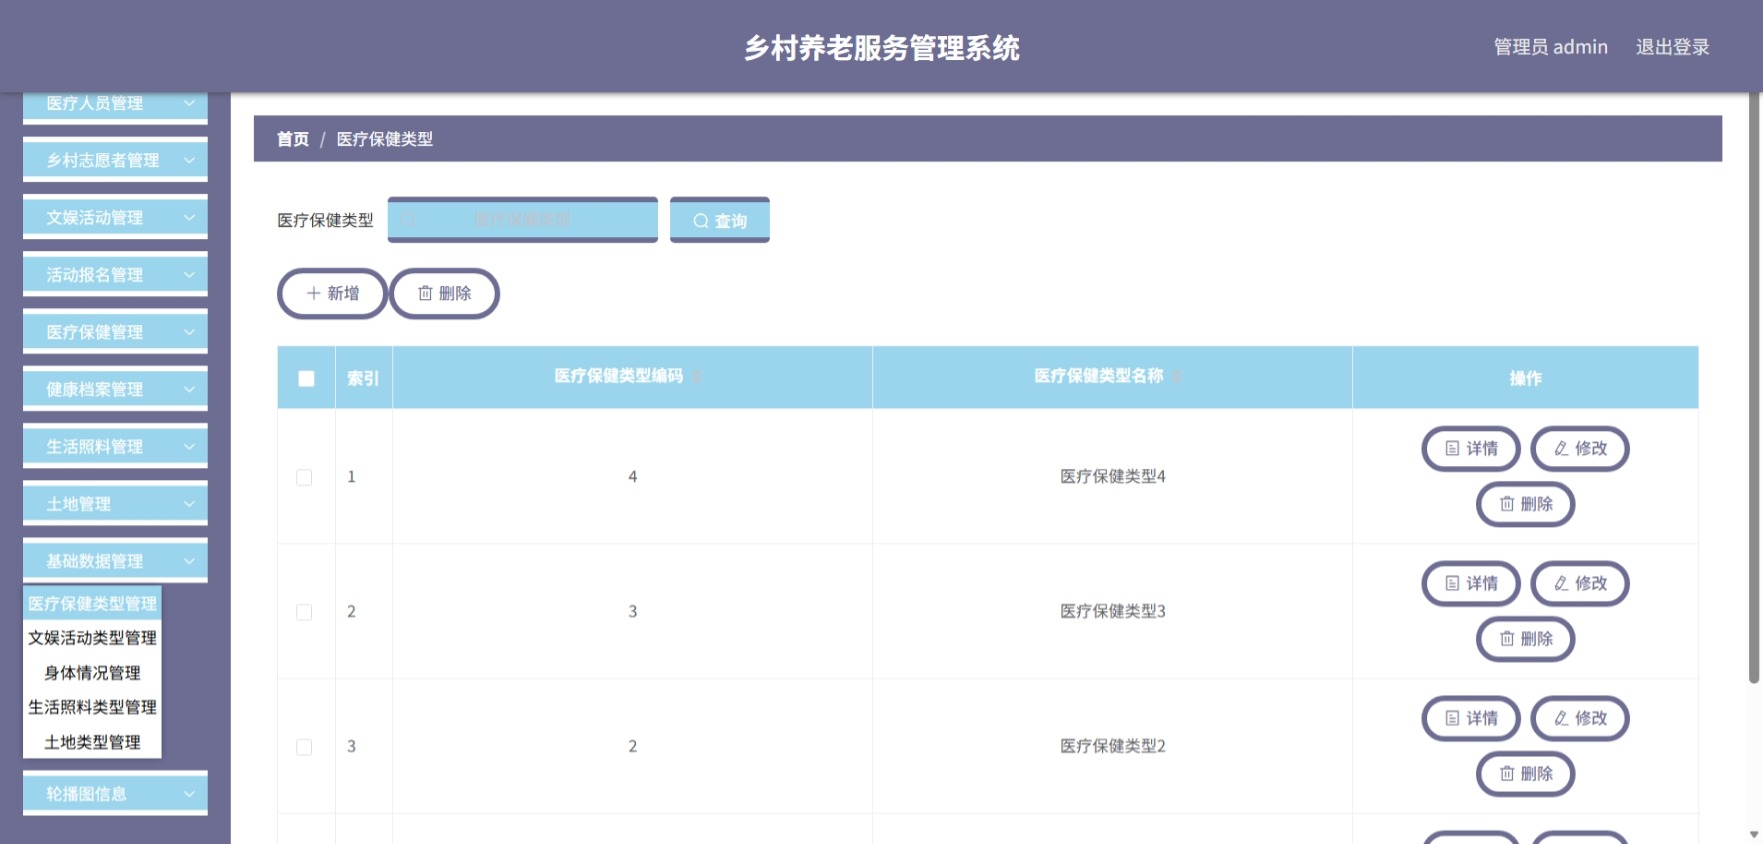Check the checkbox for row 医疗保健类型3

(304, 612)
